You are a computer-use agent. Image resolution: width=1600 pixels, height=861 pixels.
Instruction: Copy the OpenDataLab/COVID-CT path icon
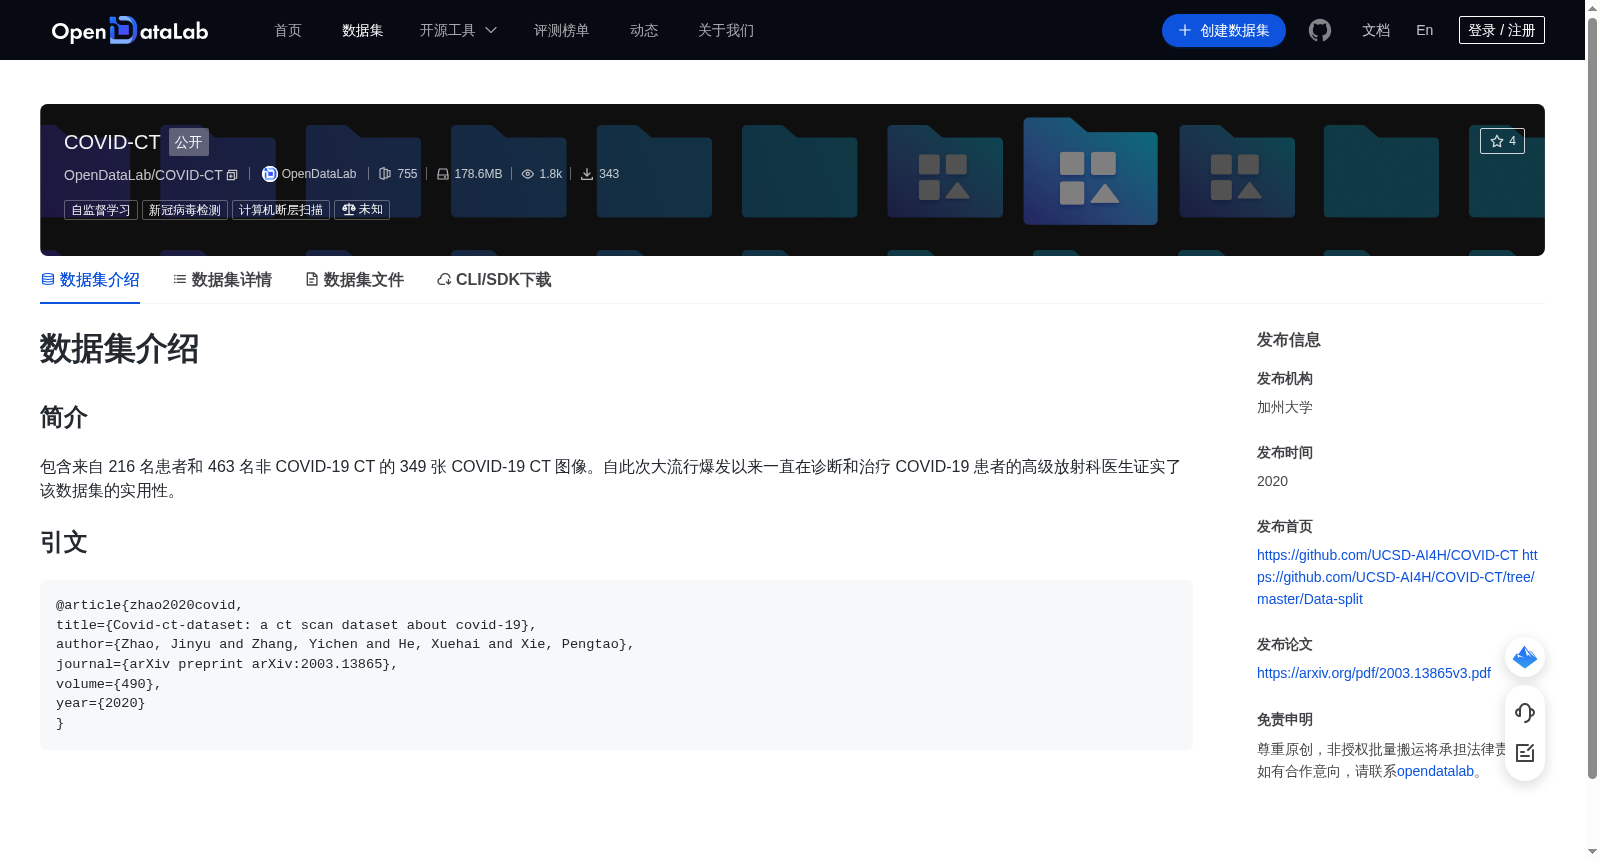pos(232,175)
